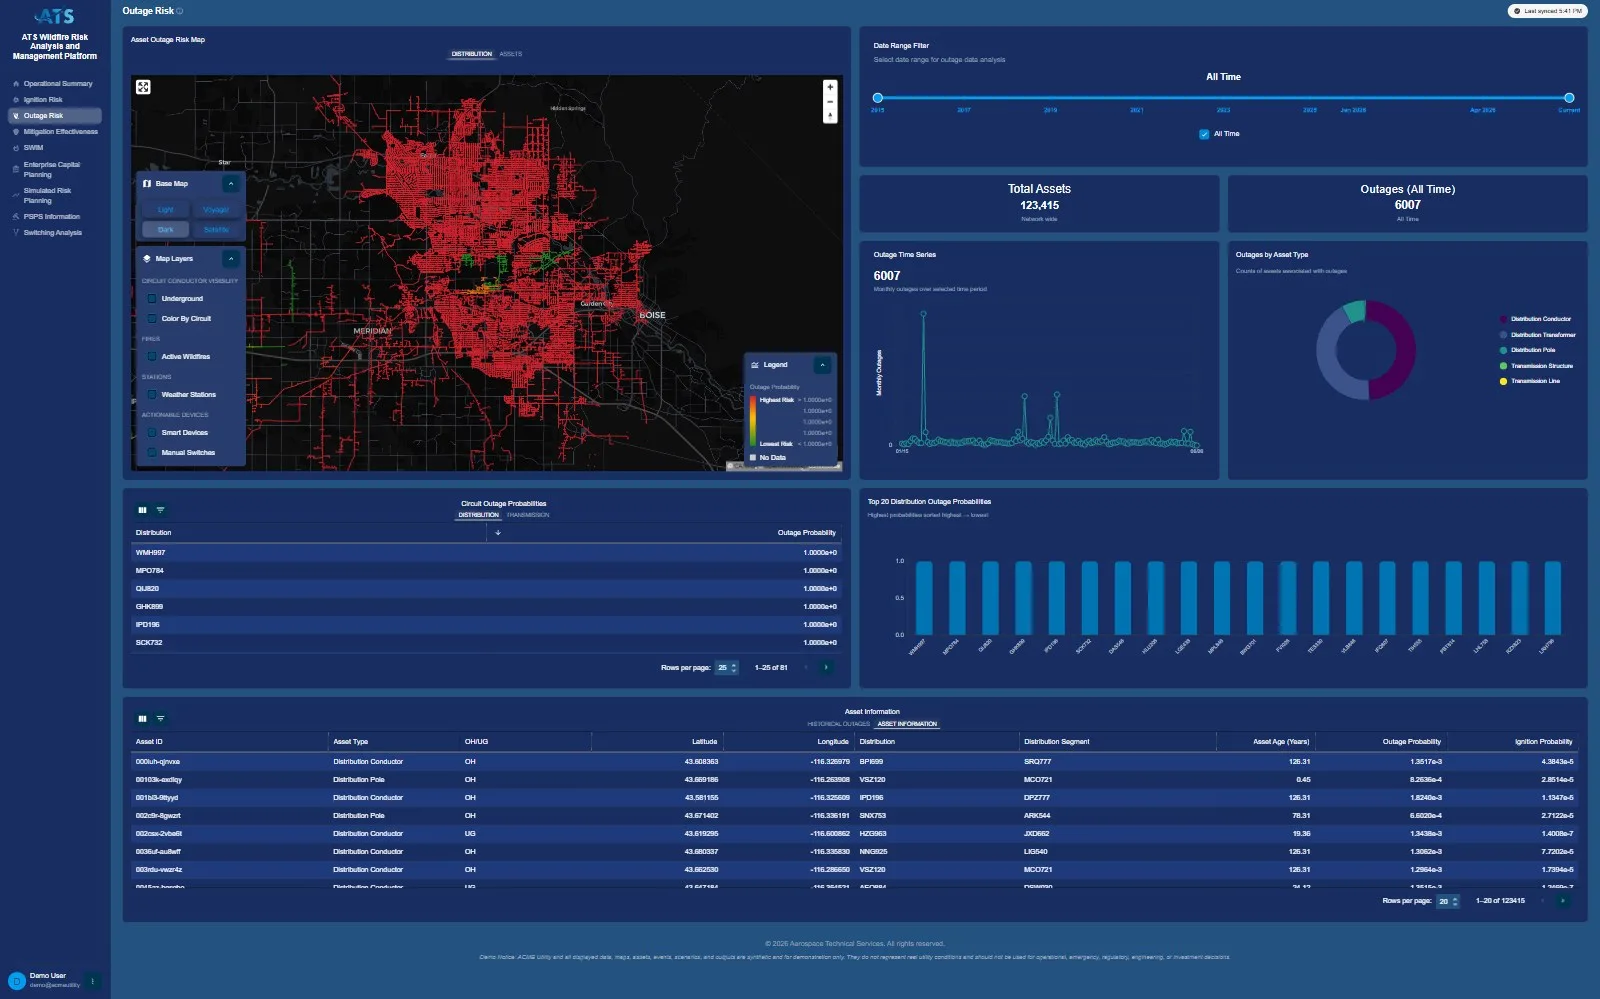Click the info icon next to Outage Risk title
1600x999 pixels.
pos(180,11)
